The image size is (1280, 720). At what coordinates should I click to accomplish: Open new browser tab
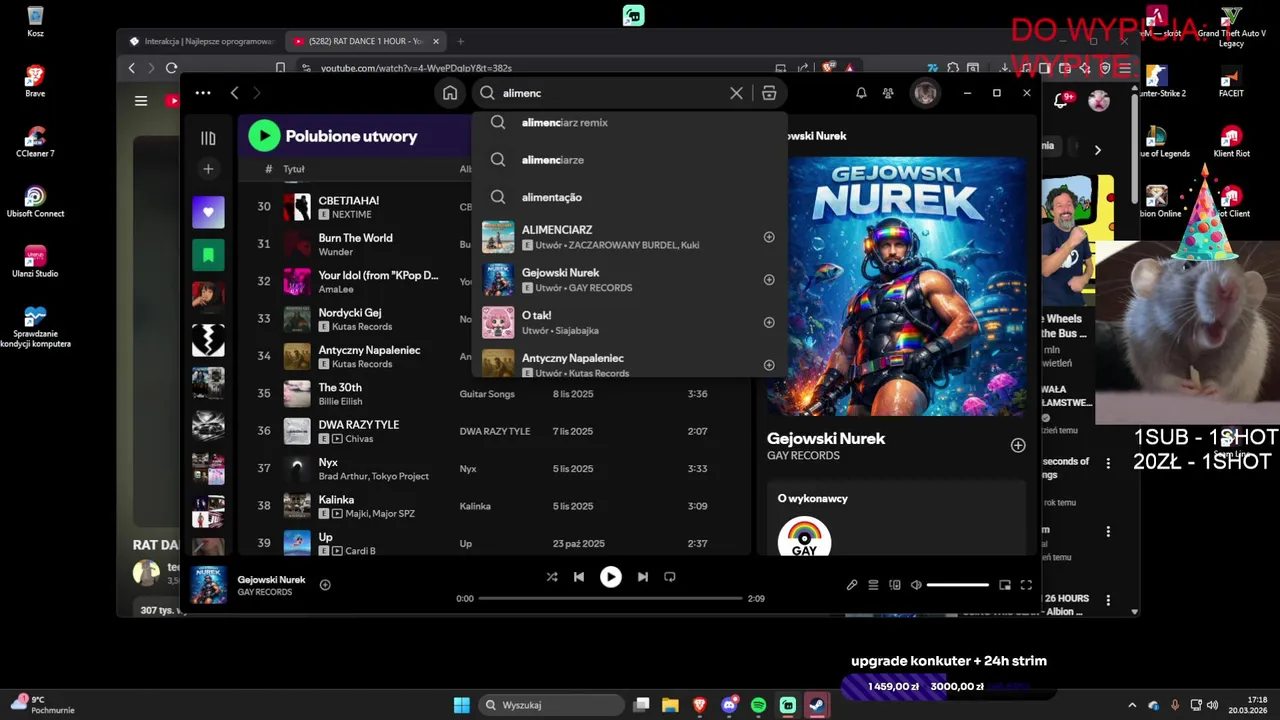(460, 41)
